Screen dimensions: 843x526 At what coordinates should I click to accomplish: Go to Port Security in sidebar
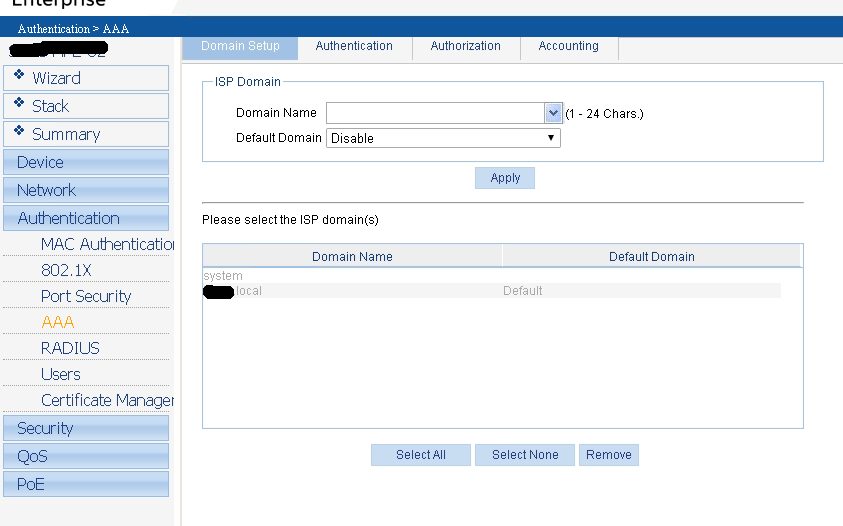coord(86,296)
